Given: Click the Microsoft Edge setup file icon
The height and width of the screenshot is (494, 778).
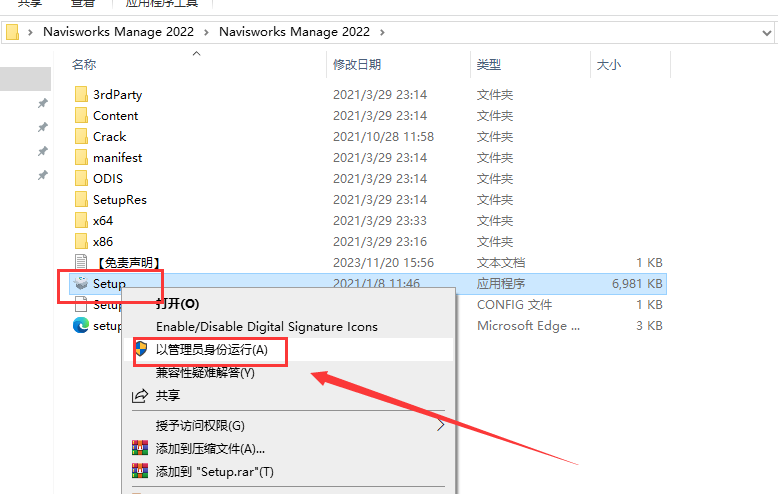Looking at the screenshot, I should [x=81, y=325].
